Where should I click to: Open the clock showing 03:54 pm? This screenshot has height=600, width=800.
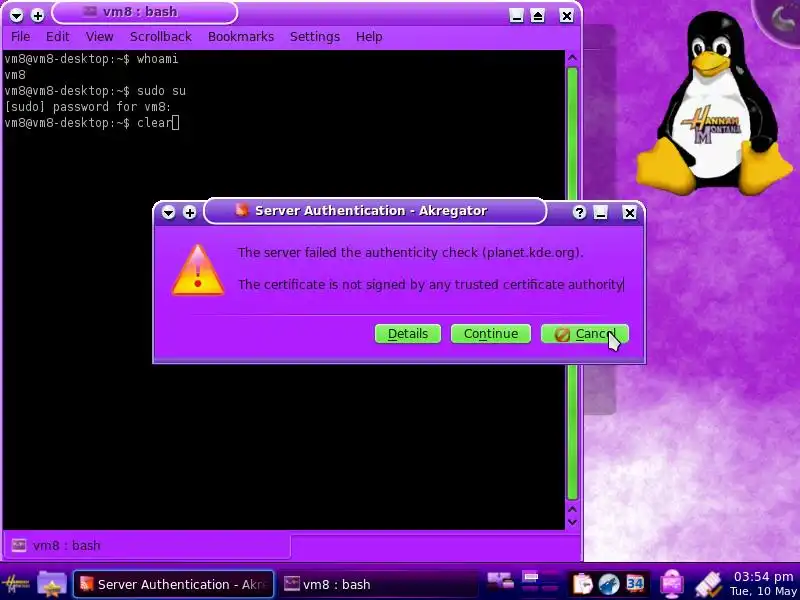[764, 584]
